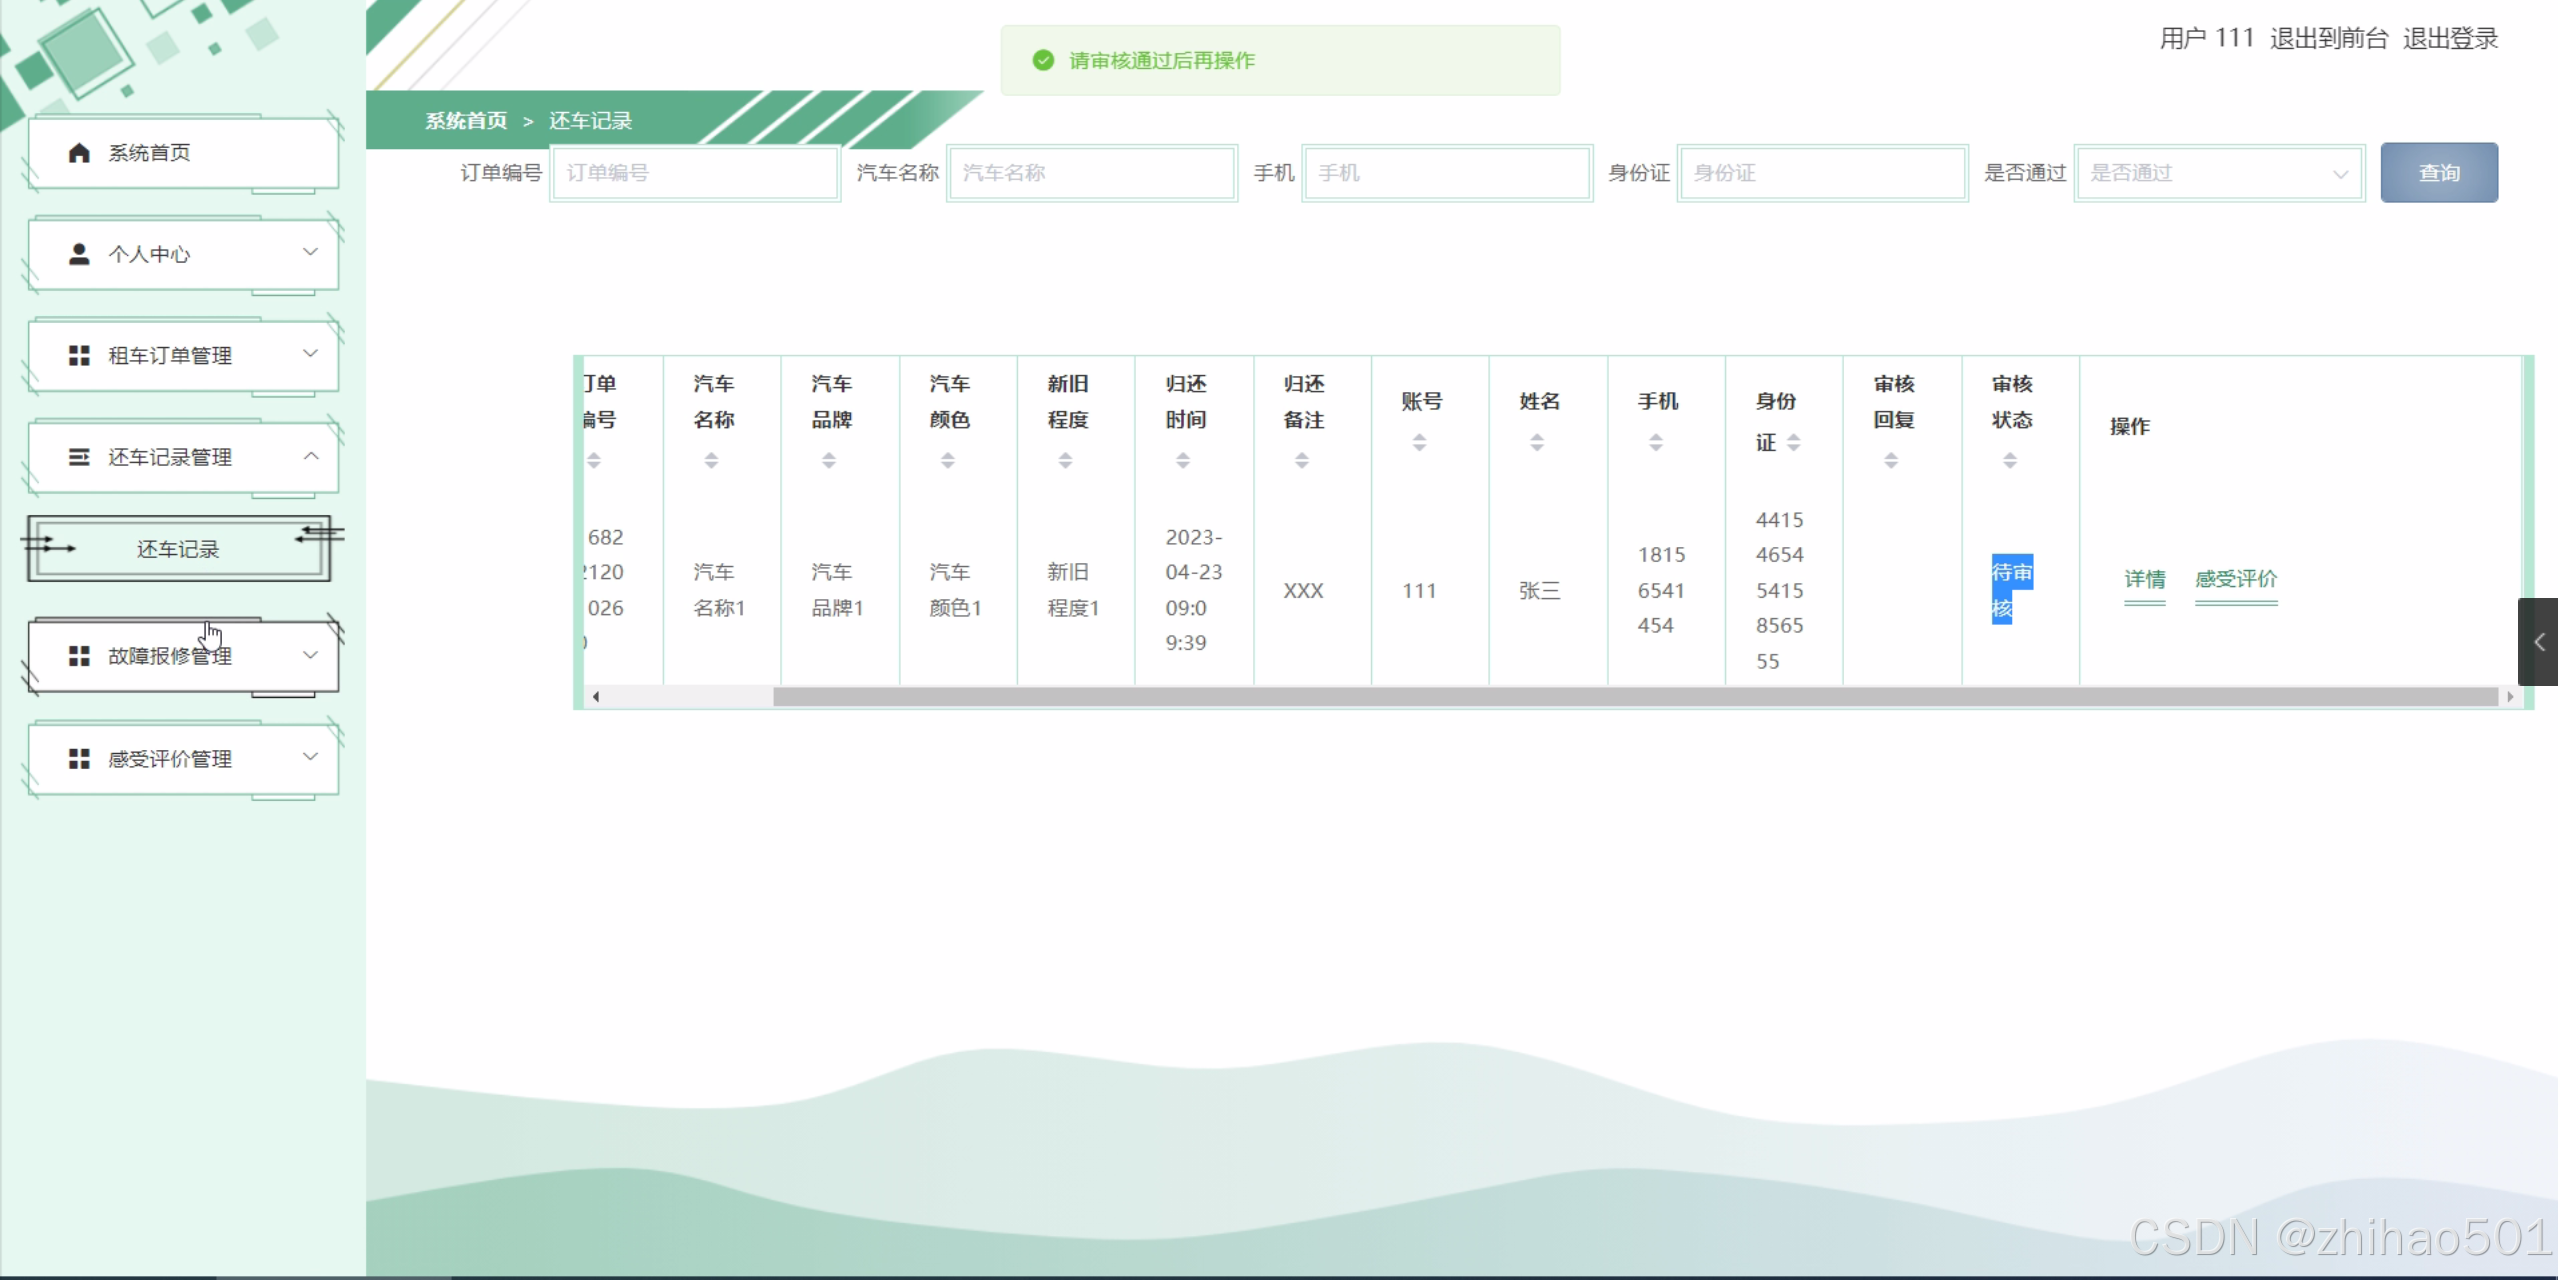This screenshot has height=1280, width=2558.
Task: Click the table horizontal scrollbar thumb
Action: [x=1635, y=697]
